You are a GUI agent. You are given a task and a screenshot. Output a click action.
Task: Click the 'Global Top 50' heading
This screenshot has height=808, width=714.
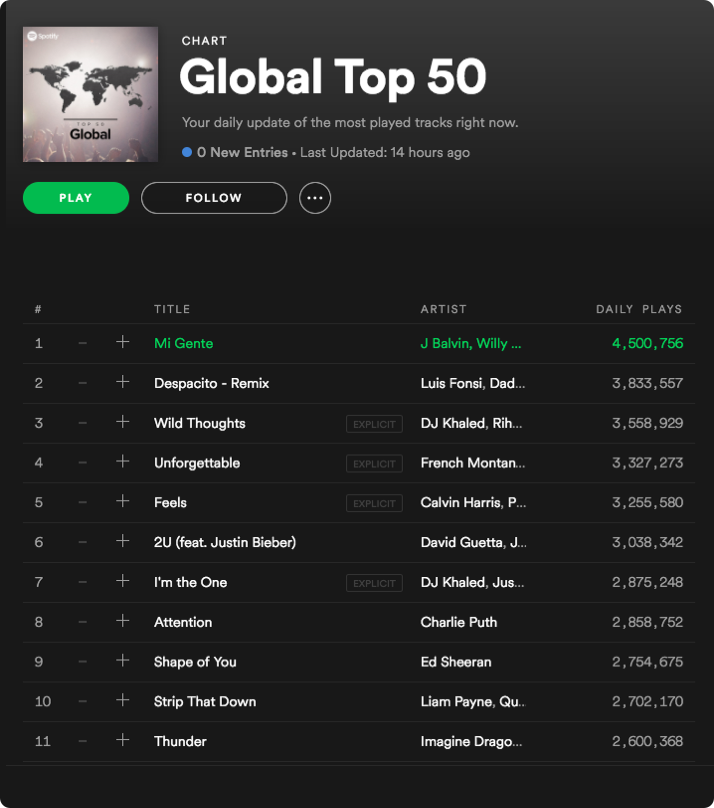(333, 77)
